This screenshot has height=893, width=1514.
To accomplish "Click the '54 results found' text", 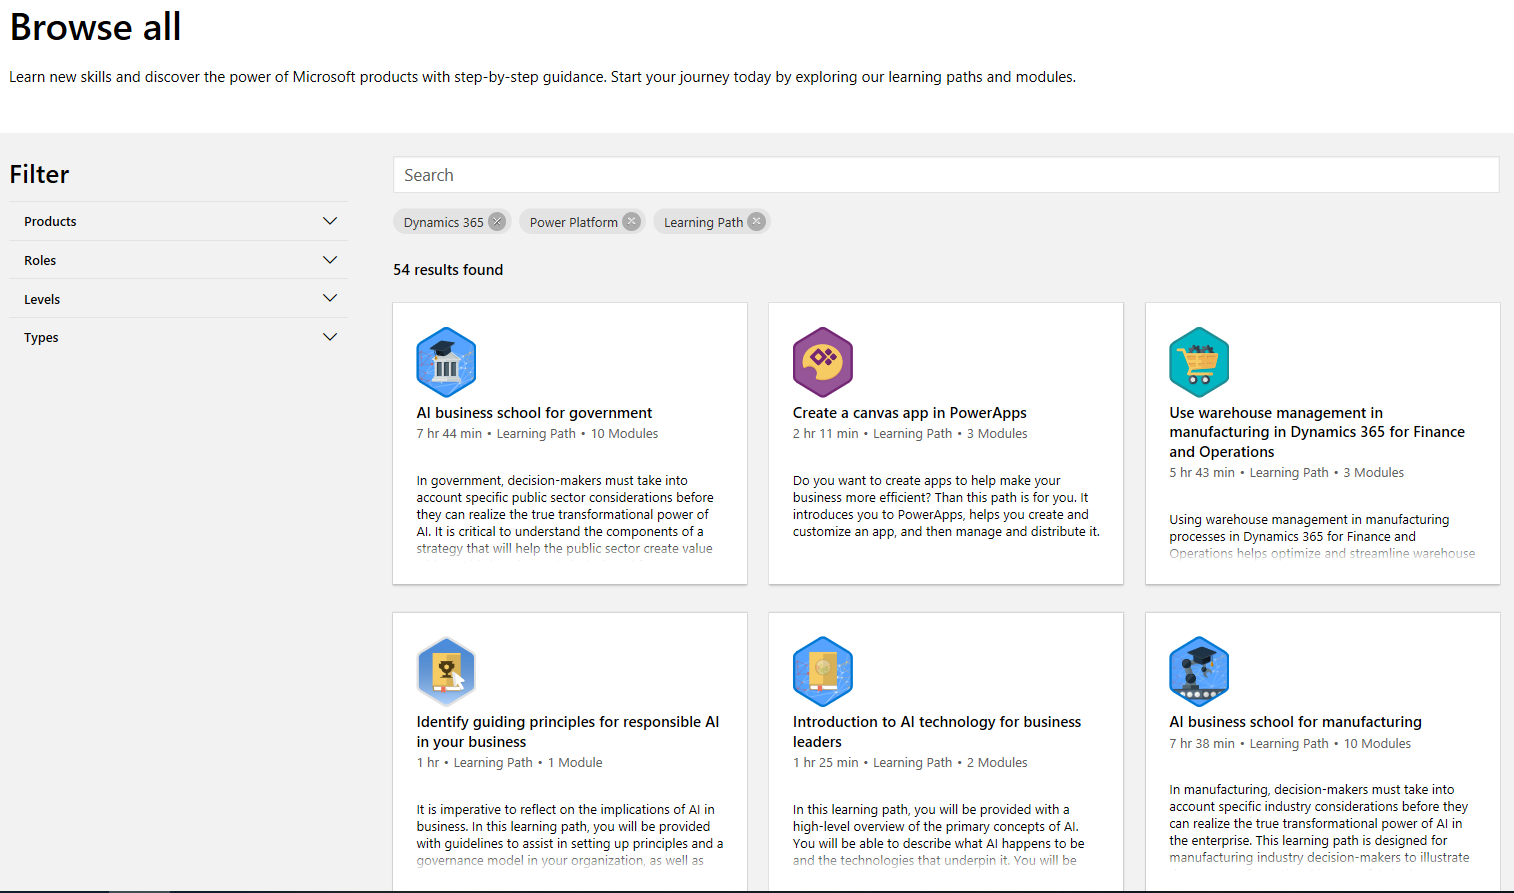I will 448,270.
